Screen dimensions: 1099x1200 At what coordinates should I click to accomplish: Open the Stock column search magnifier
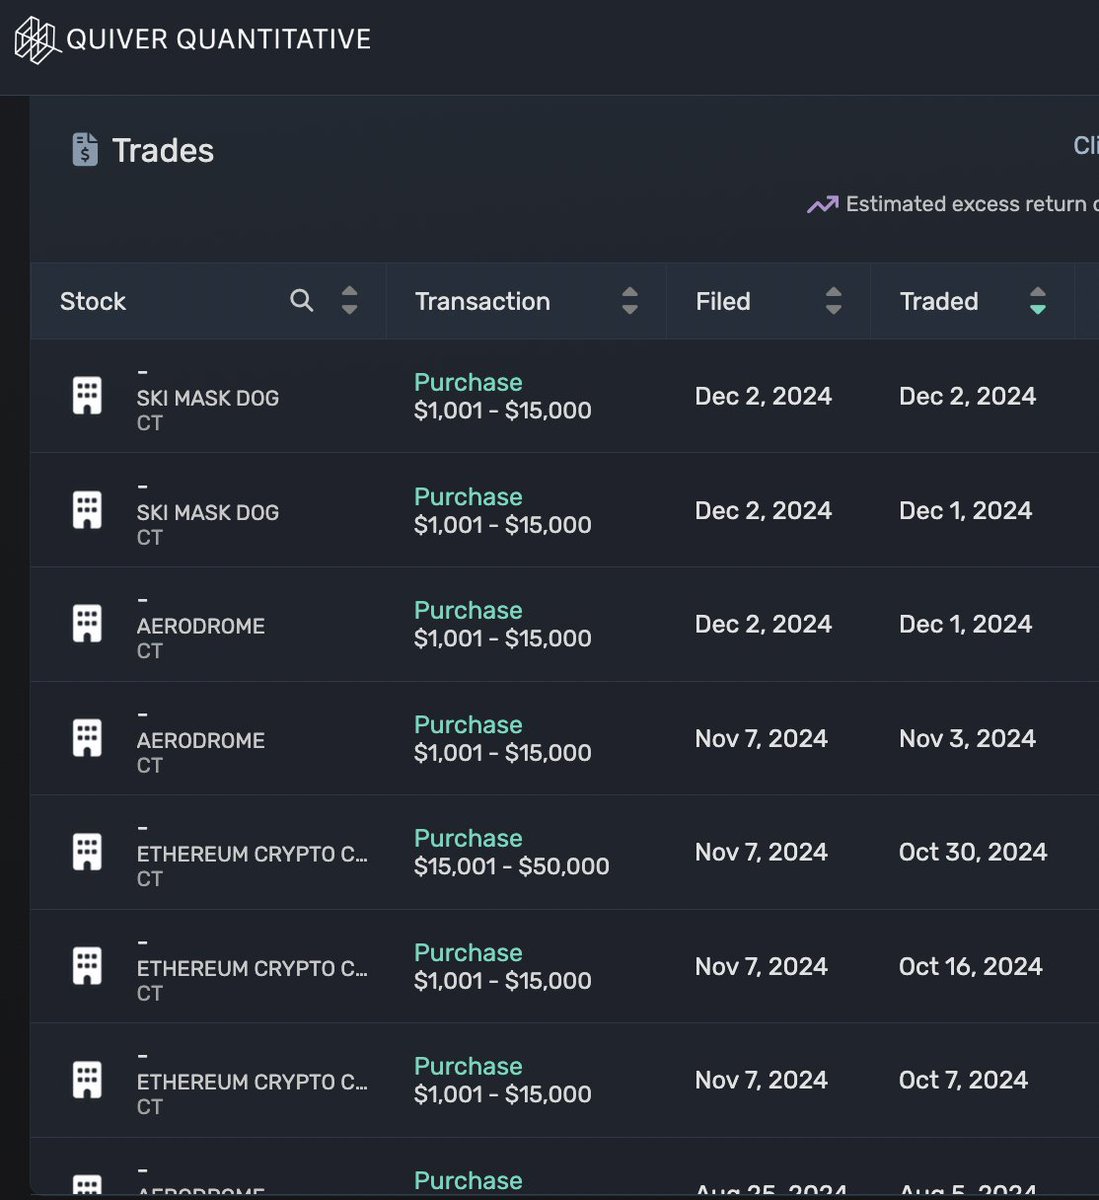coord(301,300)
